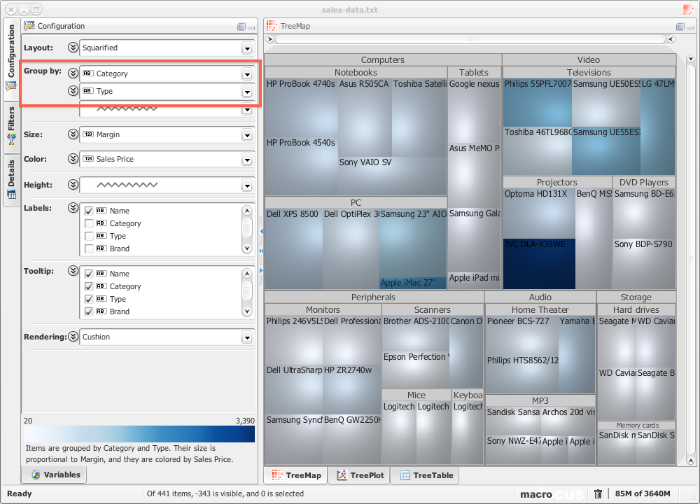Uncheck Name in the Labels list

tap(89, 211)
